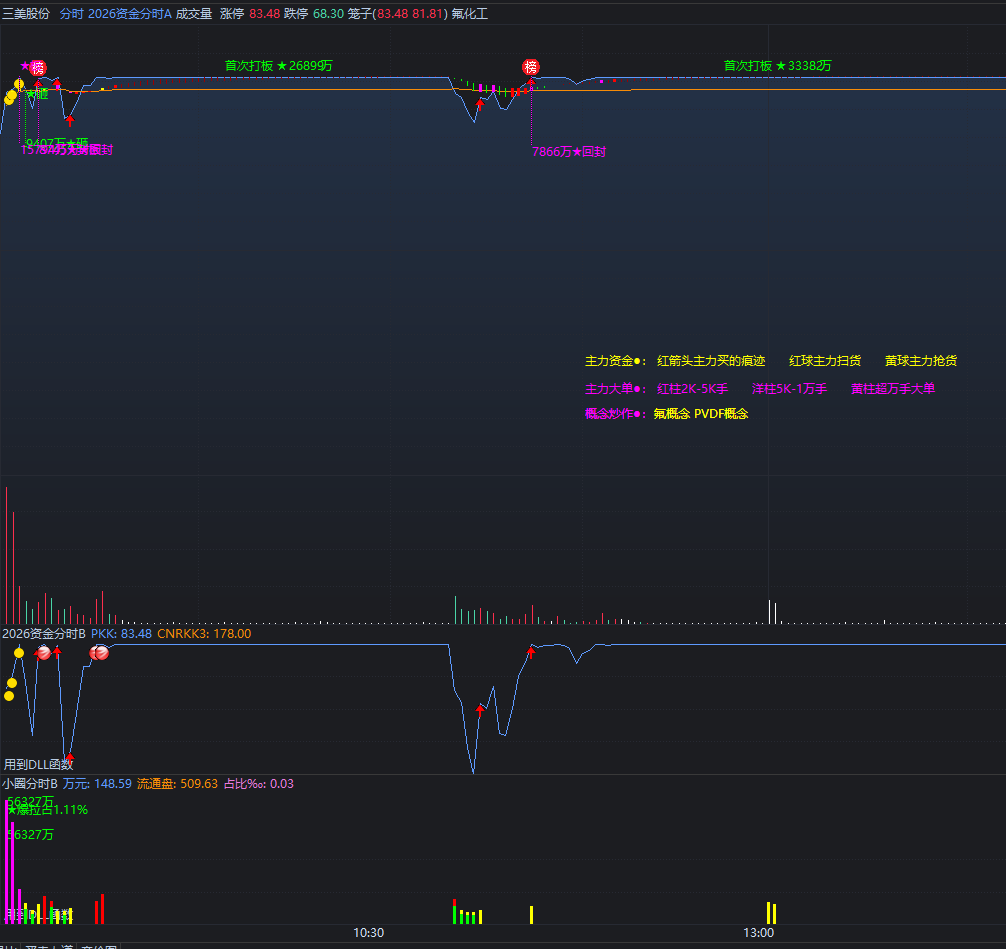Screen dimensions: 1006x949
Task: Select the 分时 label in header
Action: click(x=72, y=13)
